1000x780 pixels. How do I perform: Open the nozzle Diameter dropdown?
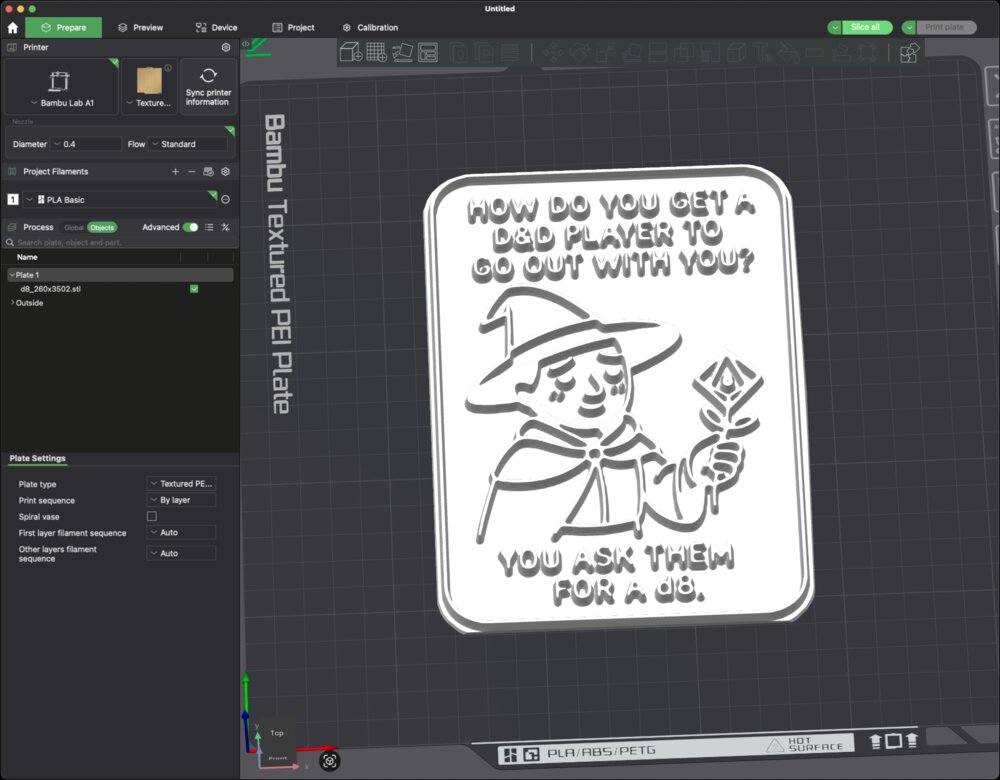coord(86,144)
